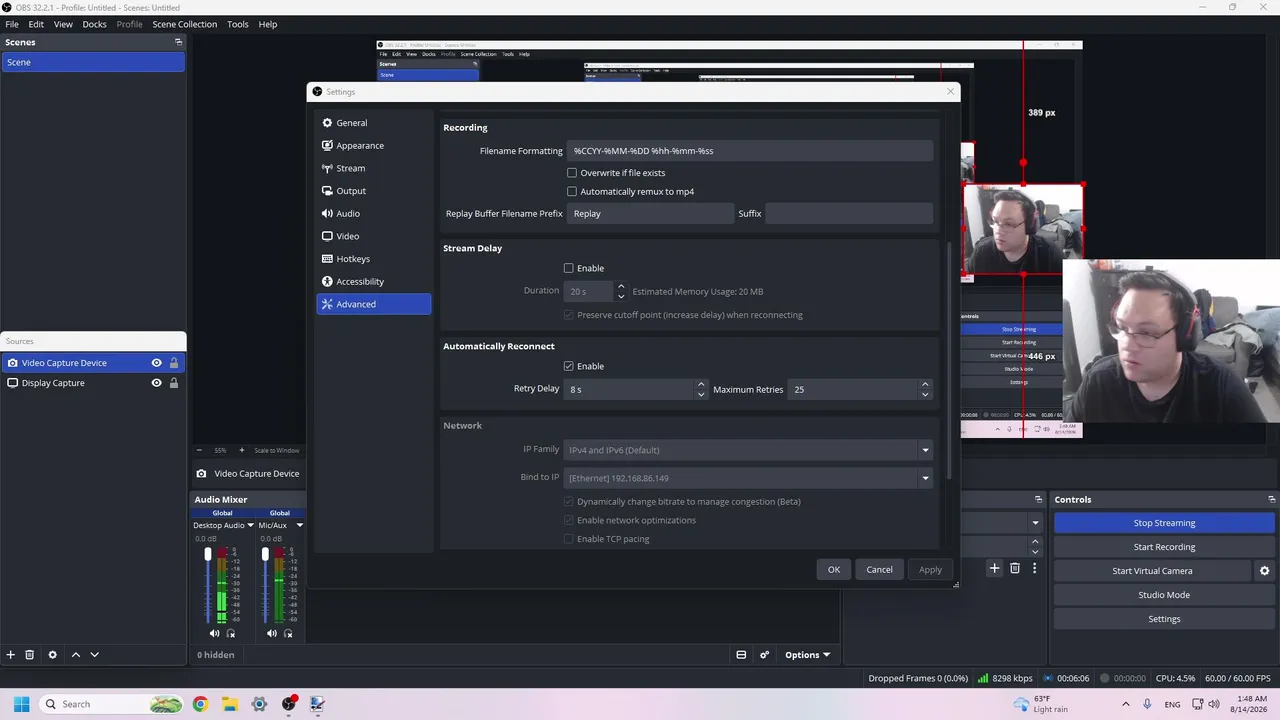Click Start Recording in Controls
1280x720 pixels.
tap(1164, 547)
